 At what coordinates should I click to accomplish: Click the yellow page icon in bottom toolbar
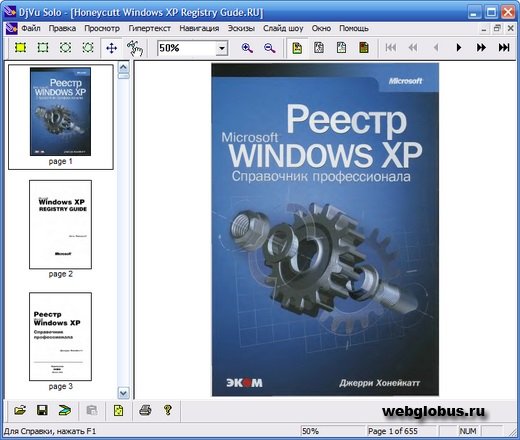point(118,410)
